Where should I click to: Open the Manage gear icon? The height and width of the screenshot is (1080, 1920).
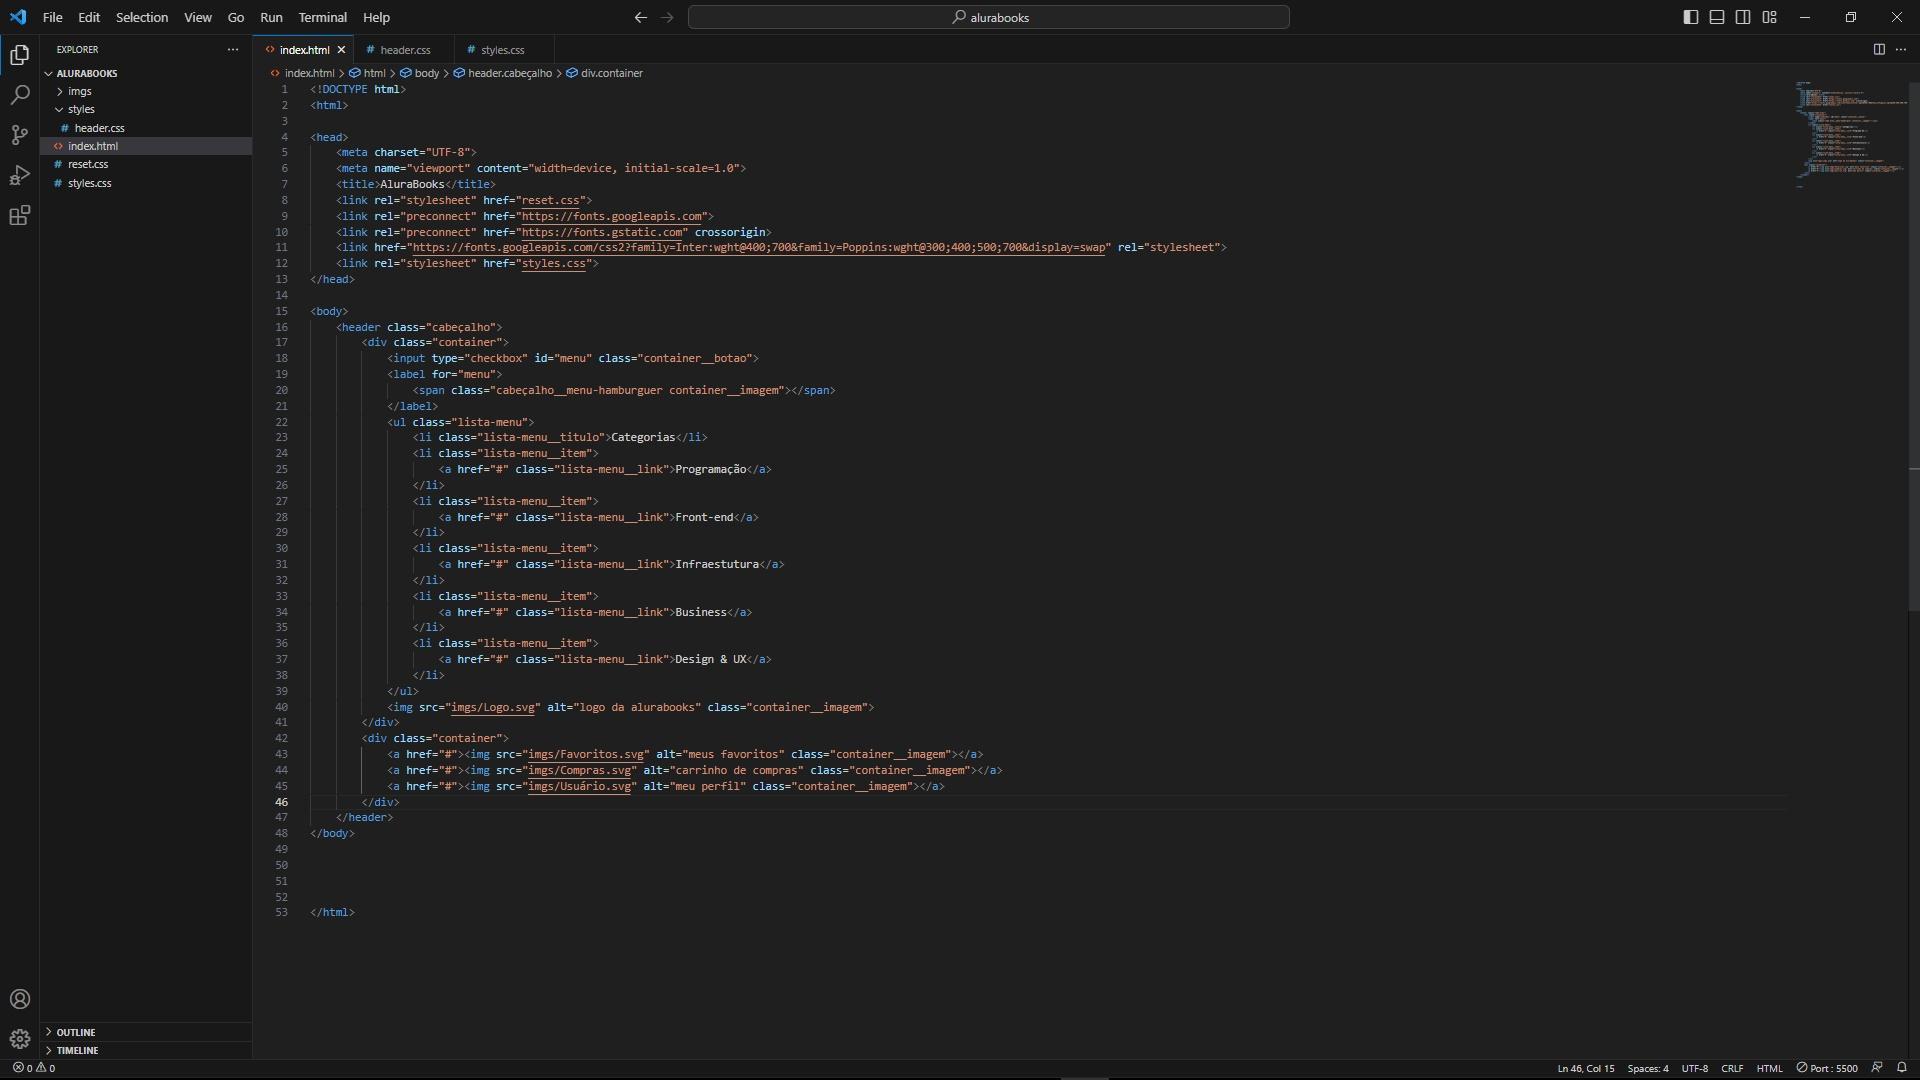click(19, 1039)
